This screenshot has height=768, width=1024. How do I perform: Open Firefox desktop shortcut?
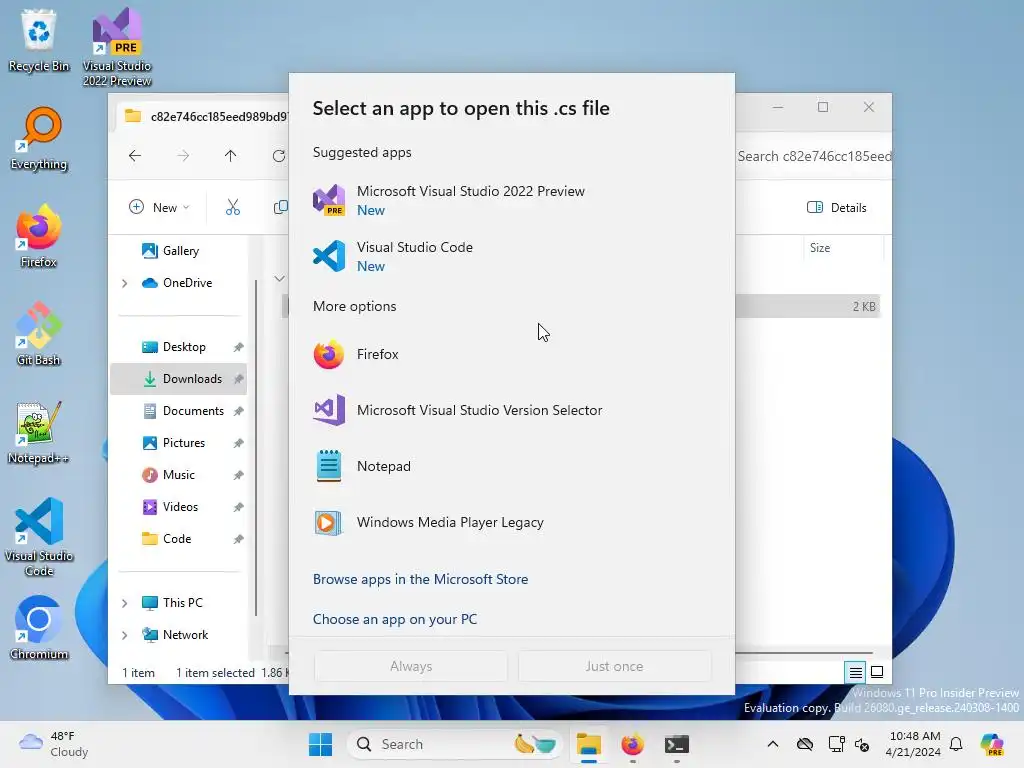39,236
